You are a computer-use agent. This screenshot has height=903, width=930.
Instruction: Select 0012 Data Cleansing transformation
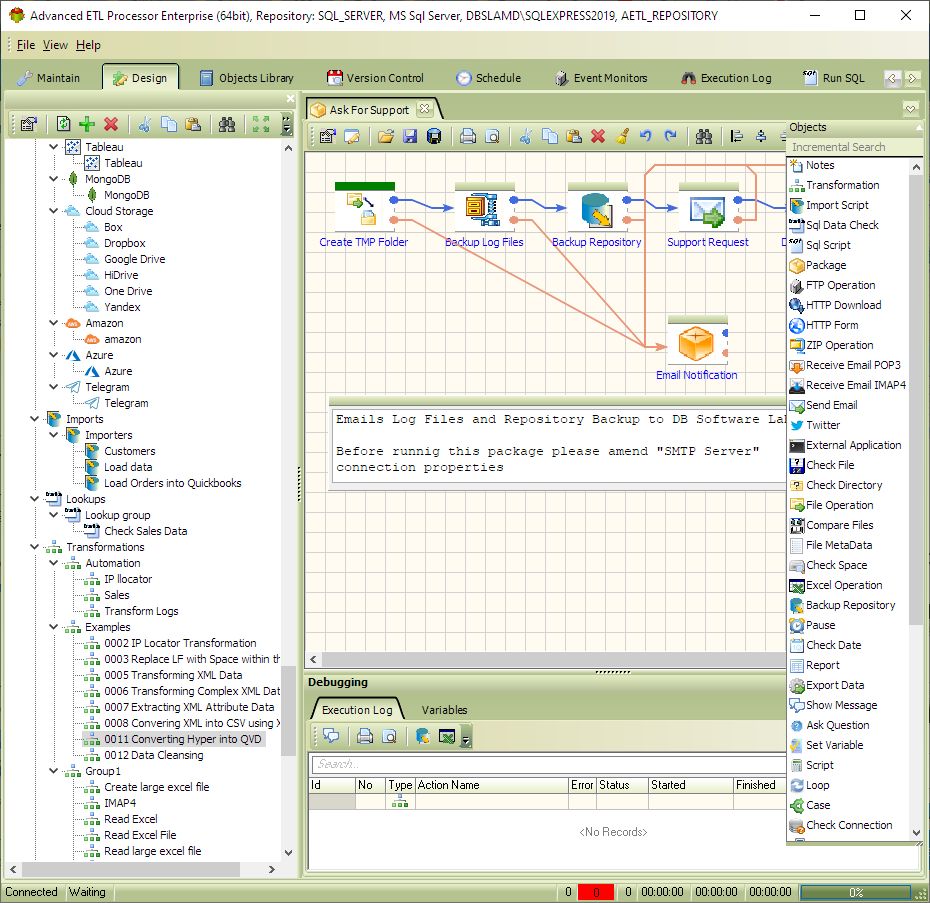154,755
